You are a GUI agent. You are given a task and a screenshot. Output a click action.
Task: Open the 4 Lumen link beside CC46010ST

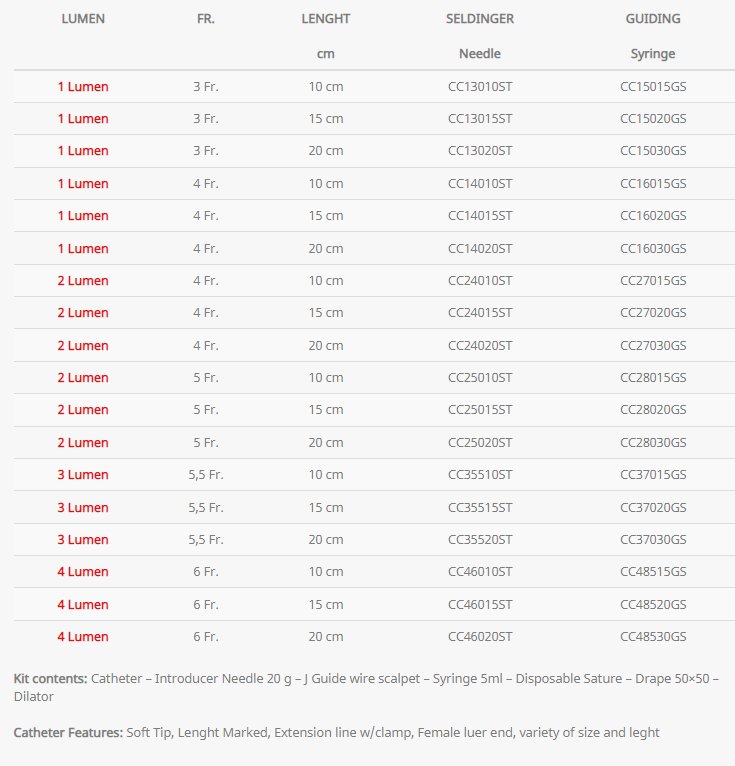(83, 572)
